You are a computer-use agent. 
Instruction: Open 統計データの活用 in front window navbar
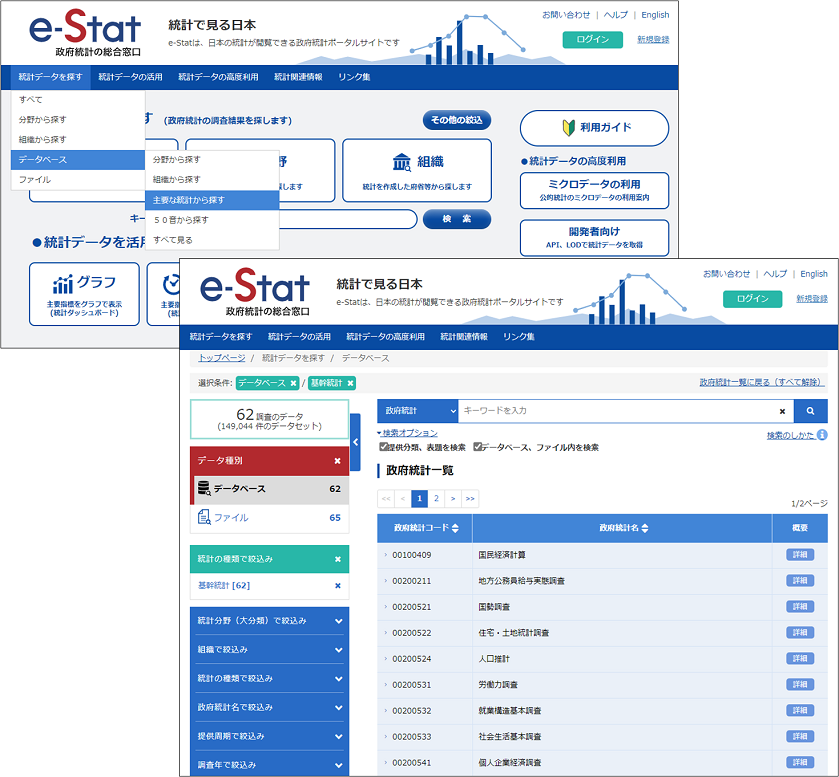299,337
